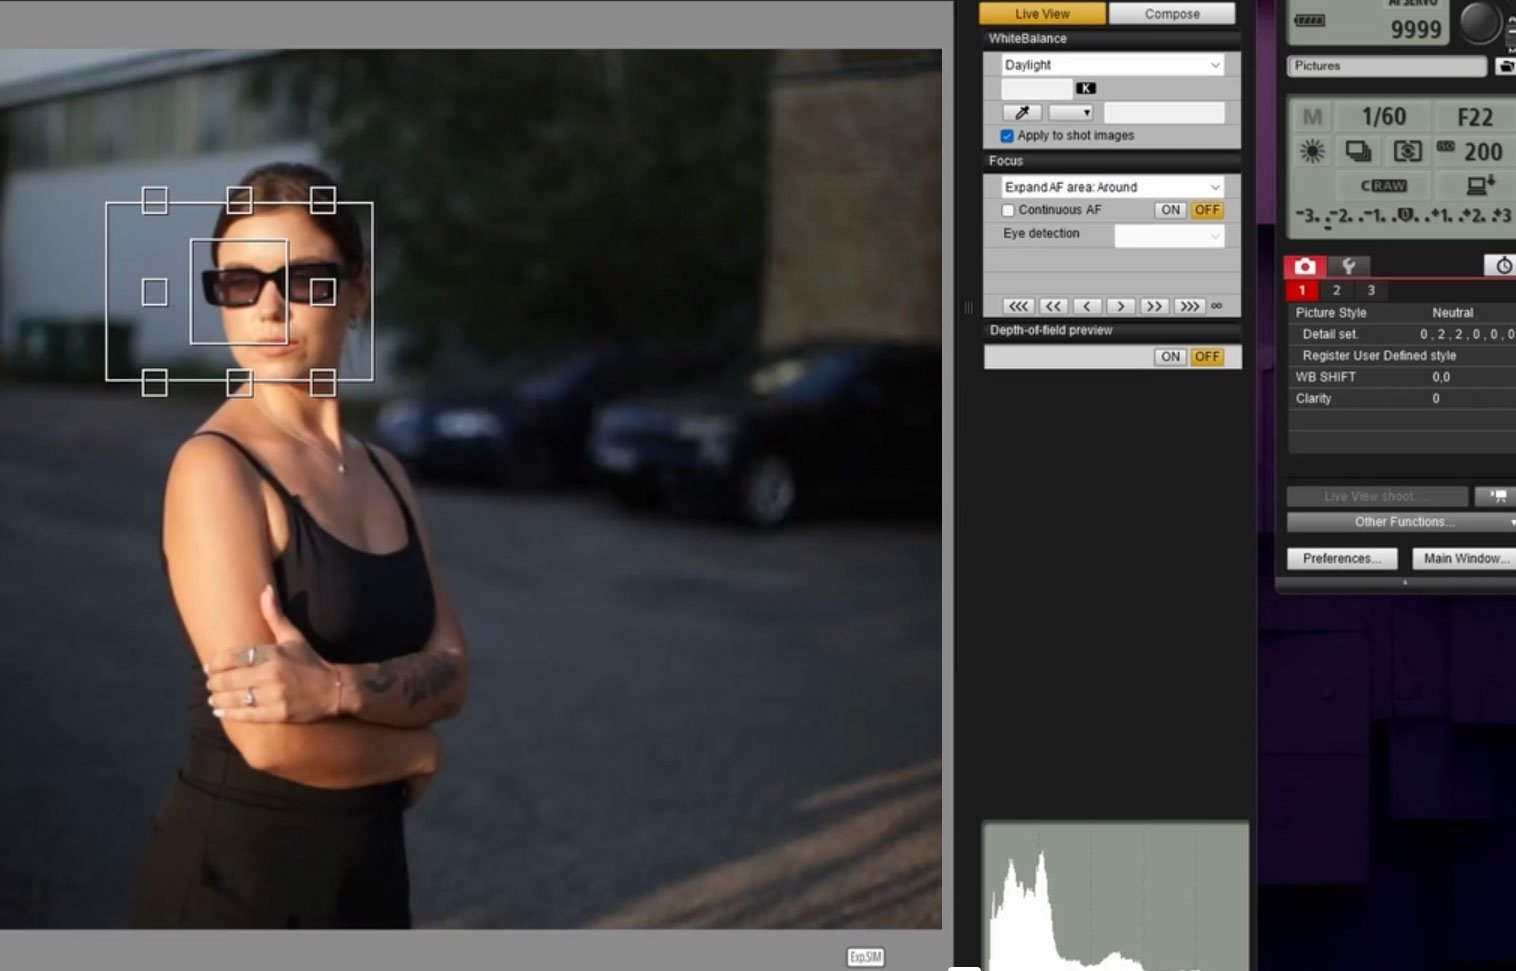Open the drive mode continuous shooting icon
The height and width of the screenshot is (971, 1516).
point(1358,152)
